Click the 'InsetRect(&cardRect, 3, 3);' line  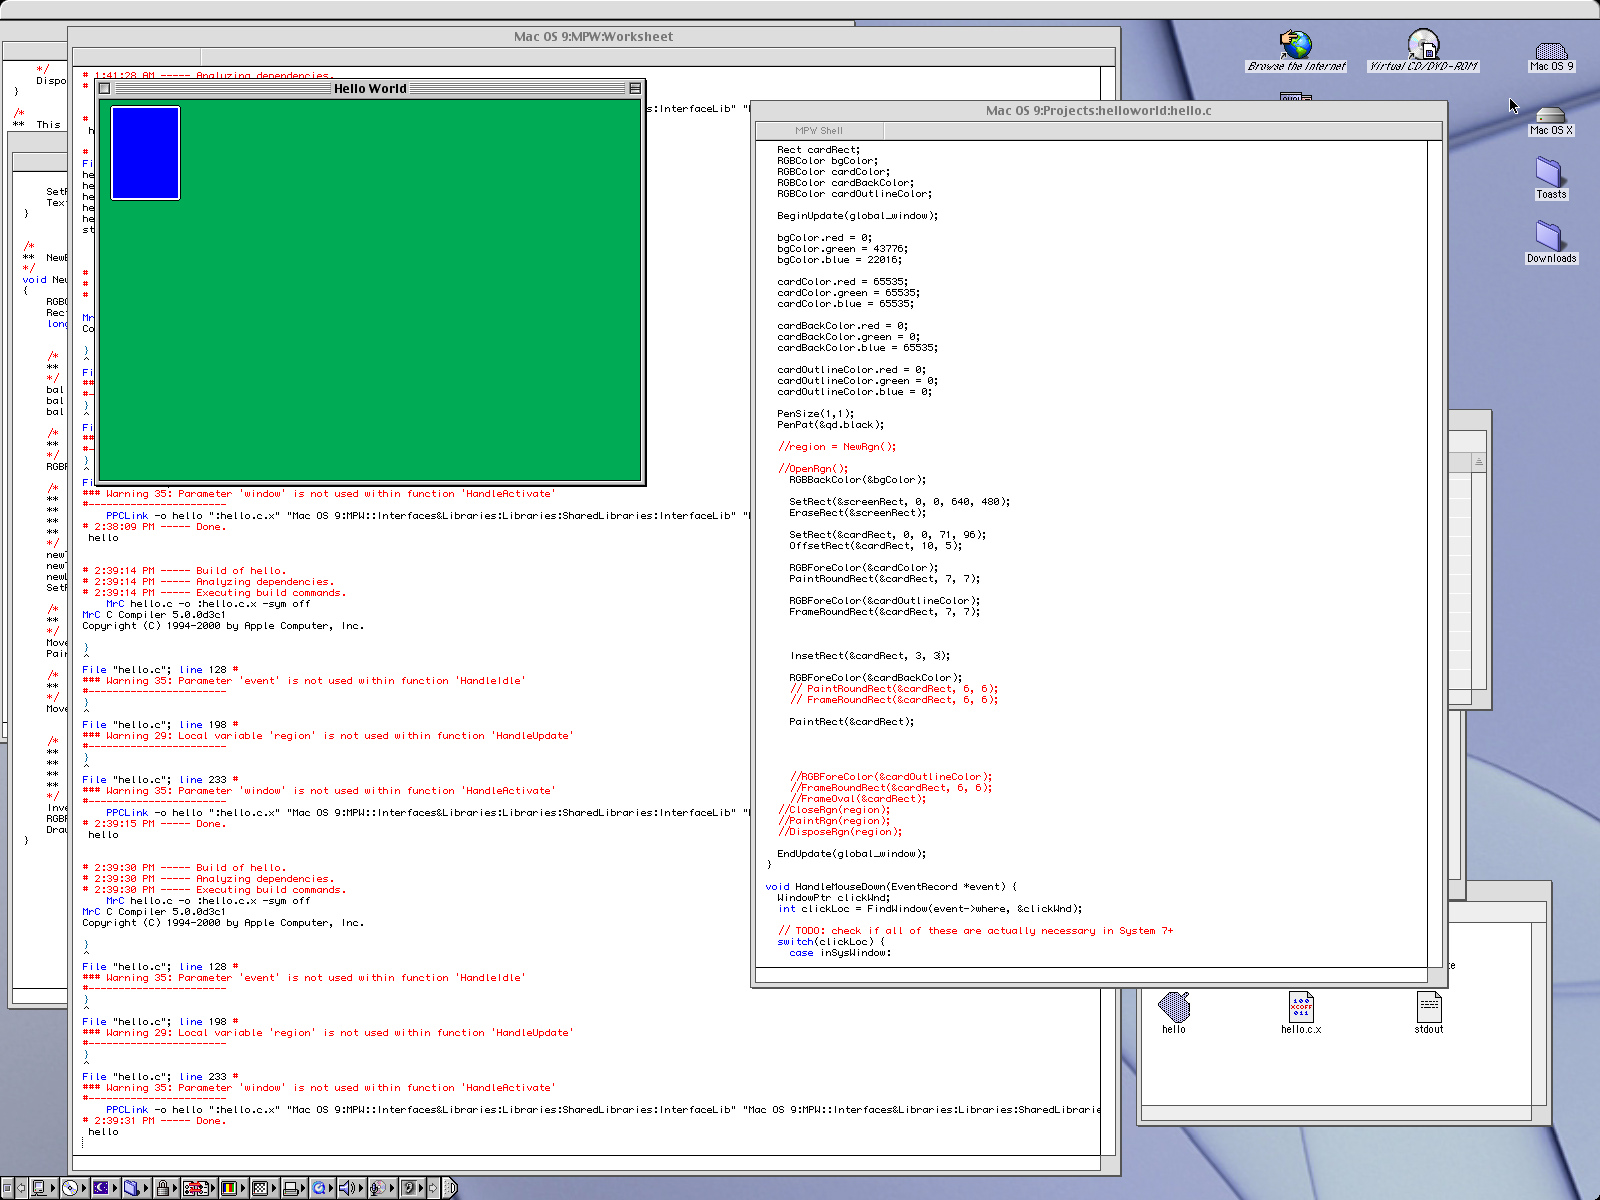tap(870, 656)
